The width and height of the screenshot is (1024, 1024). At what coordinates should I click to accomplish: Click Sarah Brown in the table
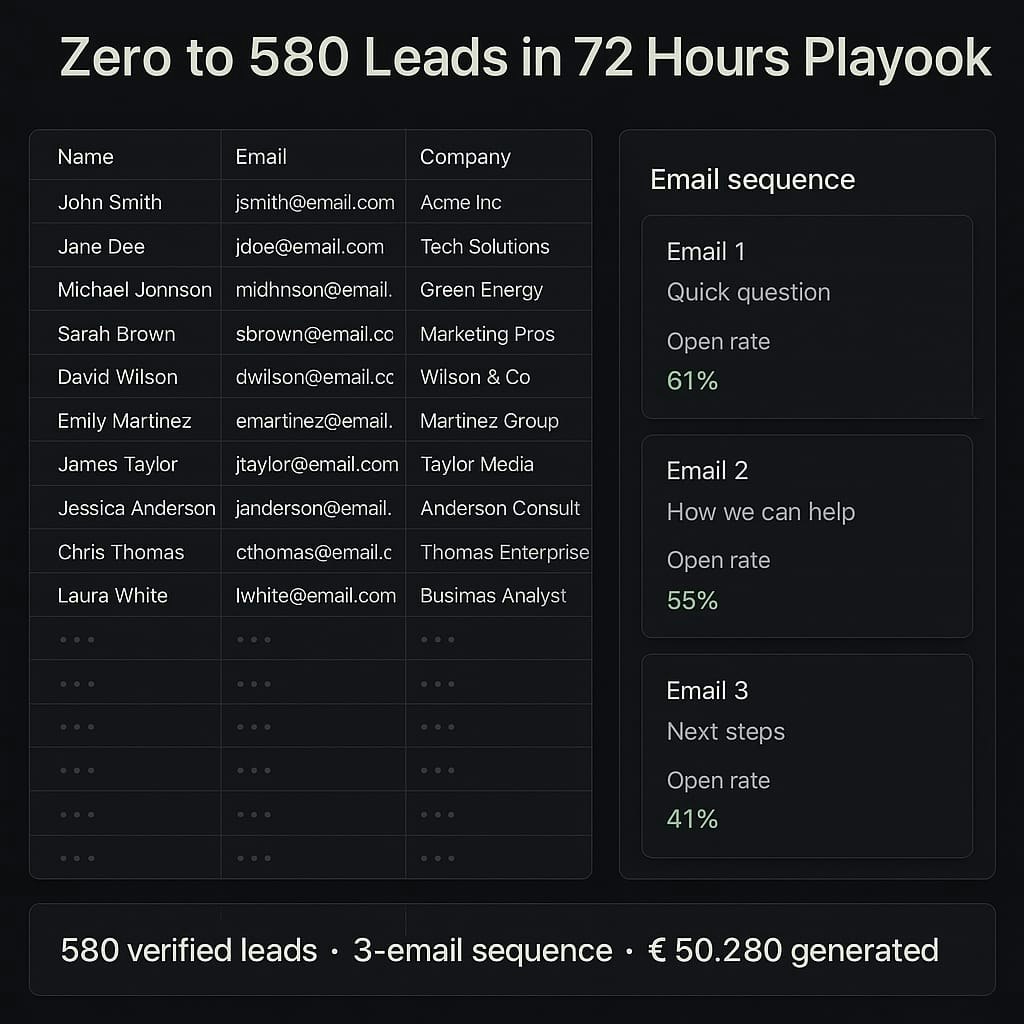(x=117, y=334)
